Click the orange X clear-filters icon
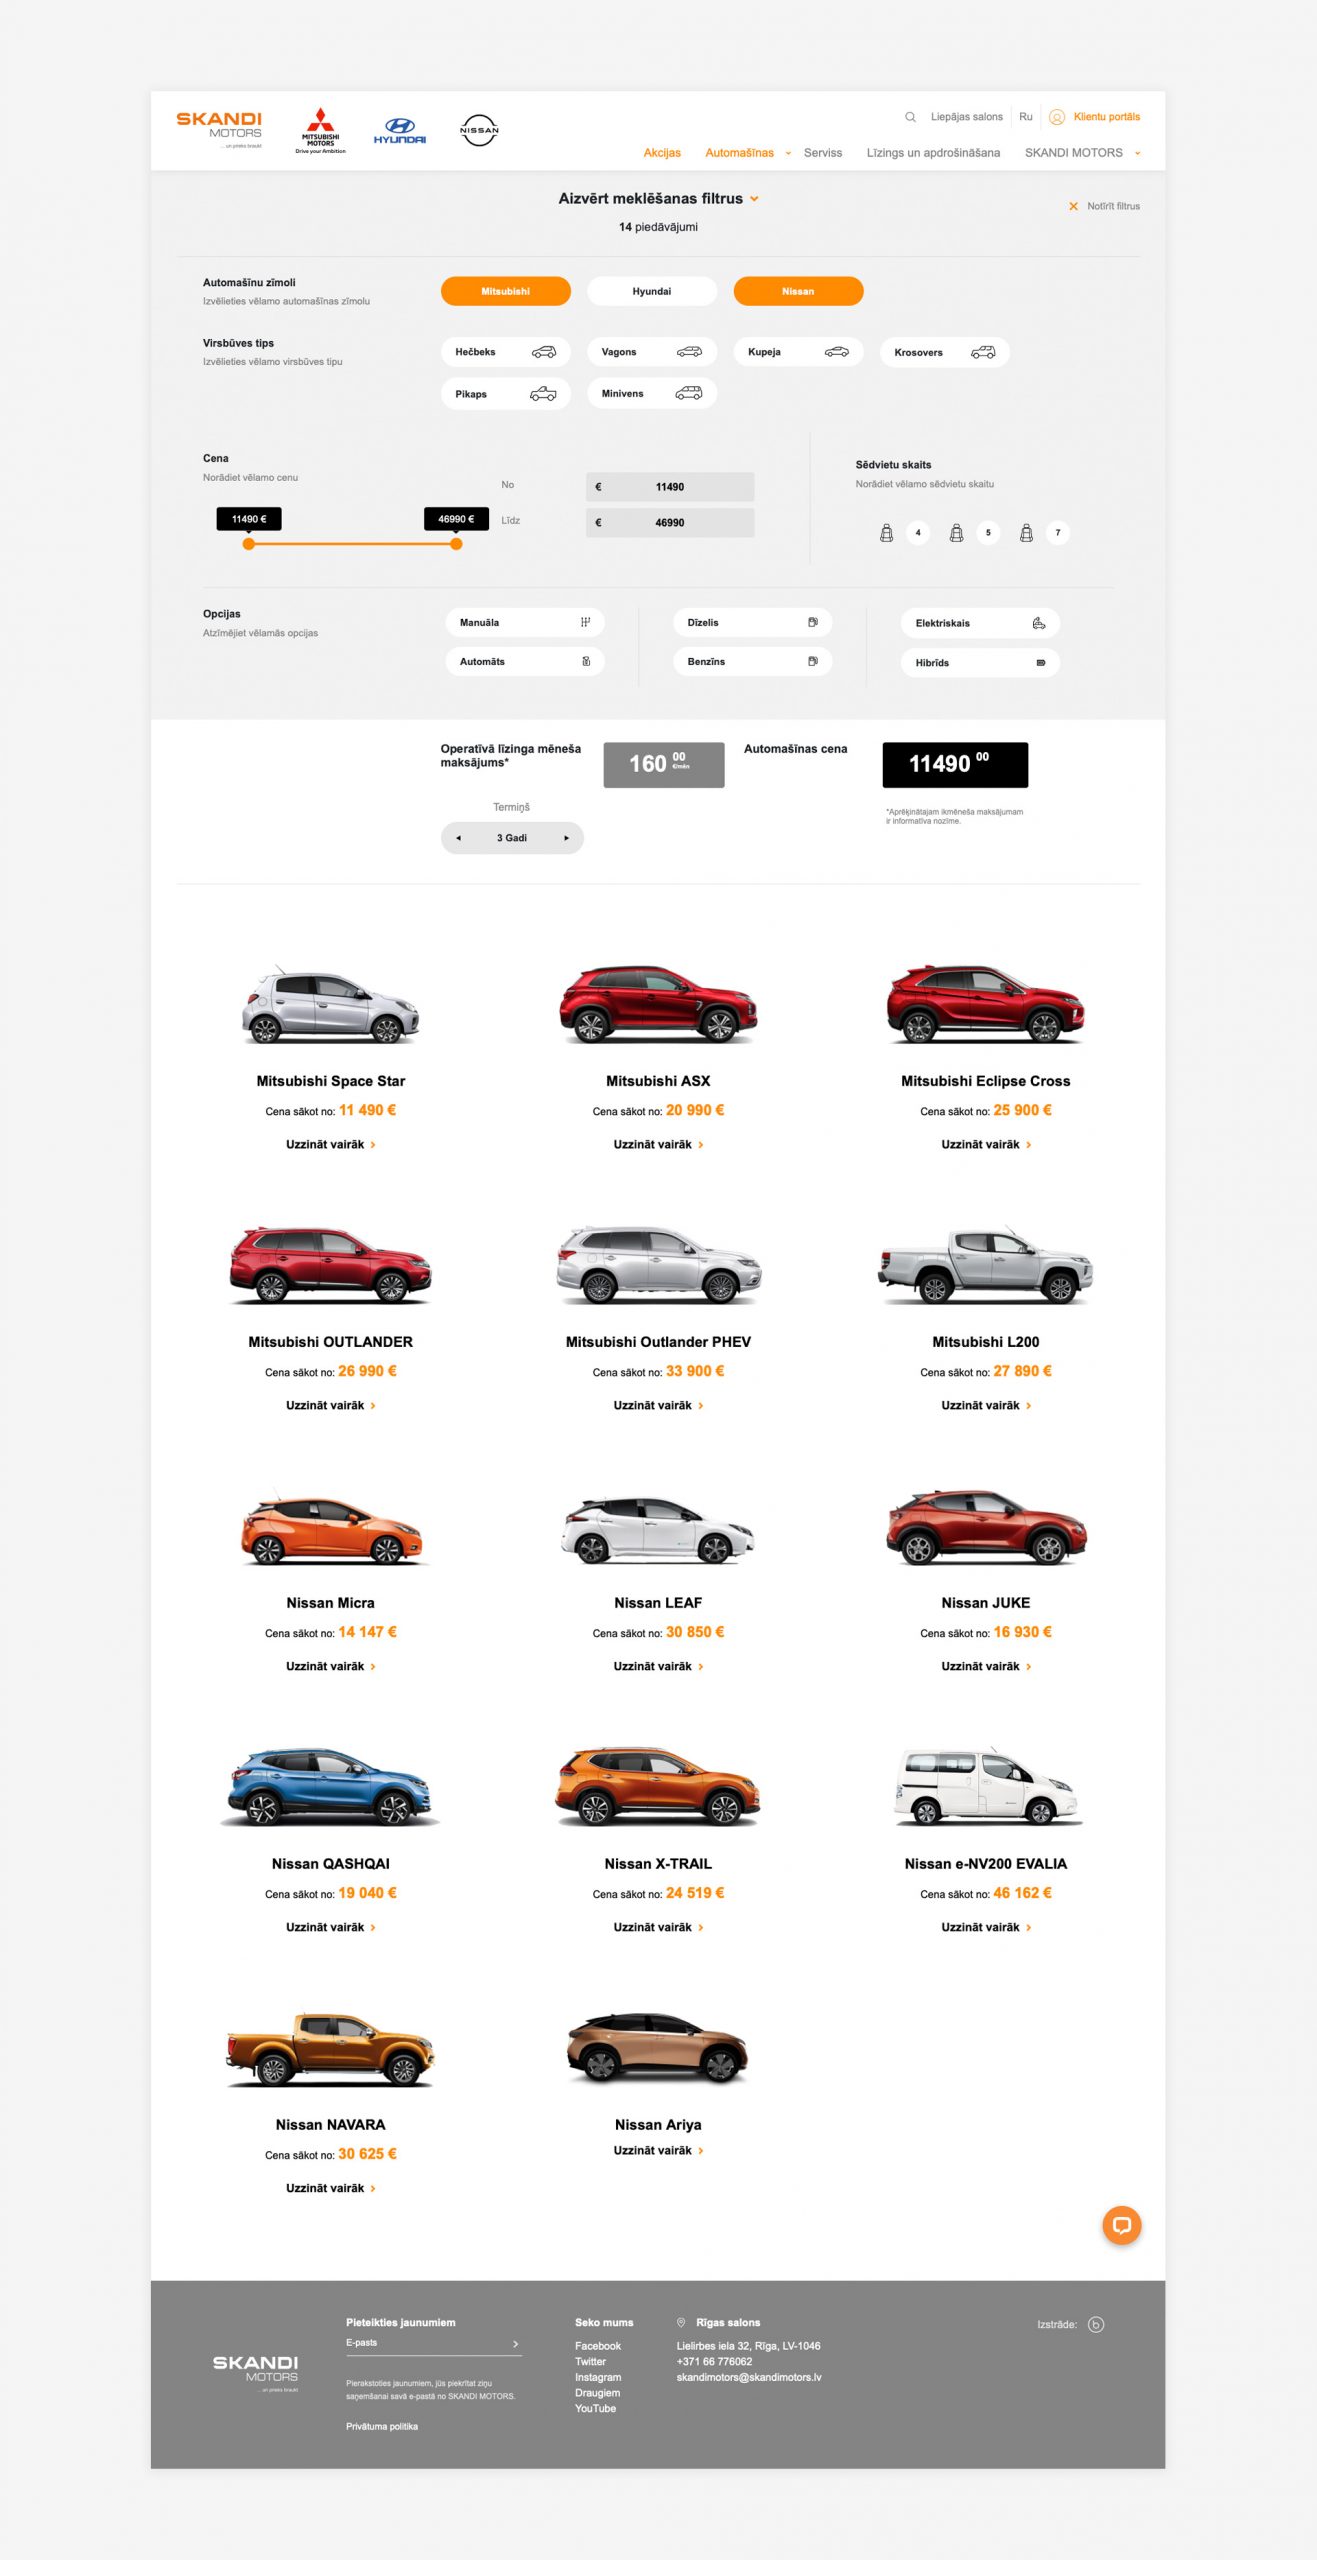Viewport: 1317px width, 2560px height. (1073, 206)
